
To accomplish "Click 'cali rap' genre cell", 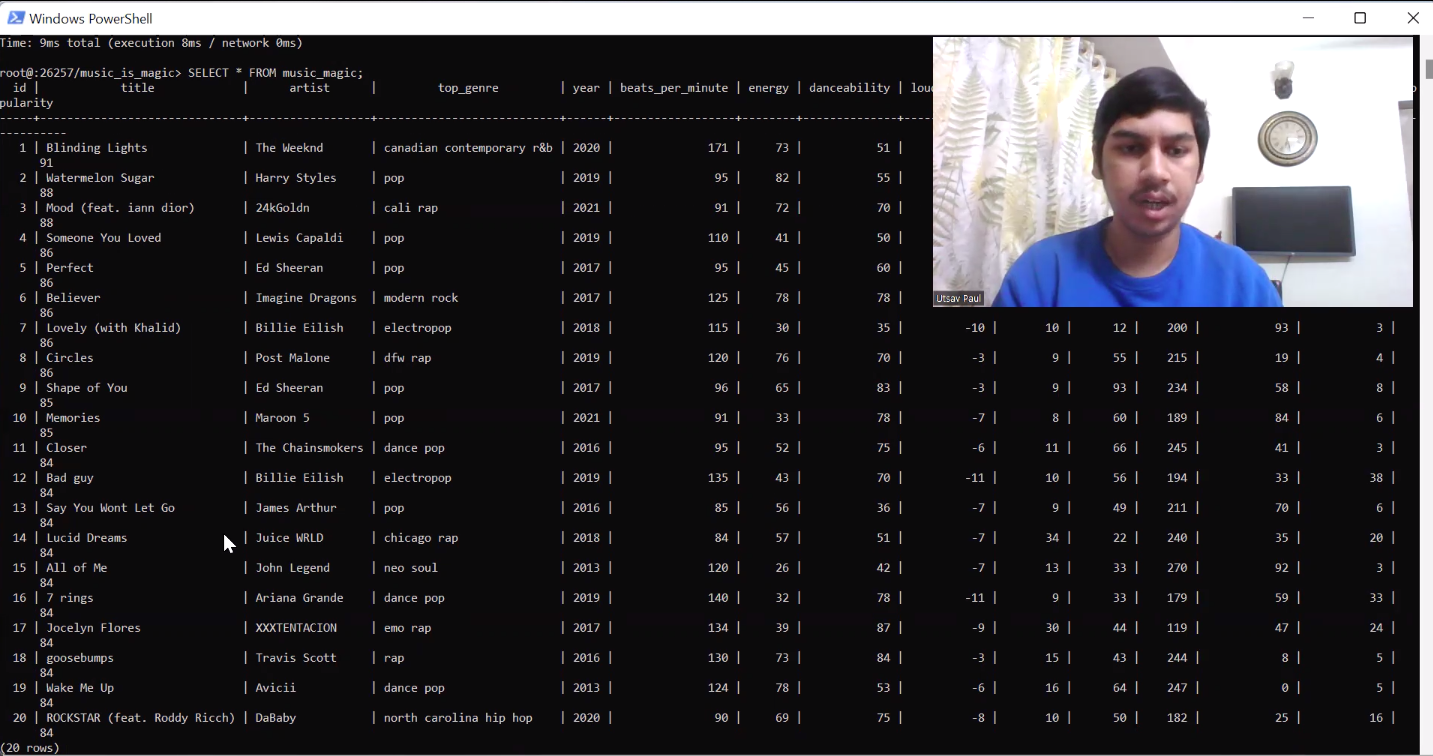I will tap(411, 208).
